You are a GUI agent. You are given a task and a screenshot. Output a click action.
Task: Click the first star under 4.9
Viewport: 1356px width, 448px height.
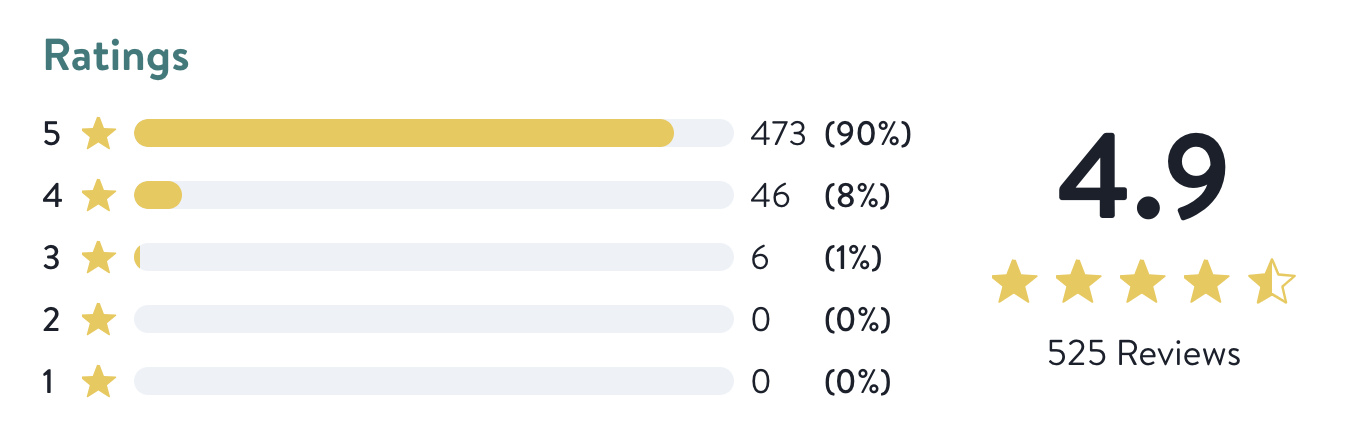[x=1015, y=283]
